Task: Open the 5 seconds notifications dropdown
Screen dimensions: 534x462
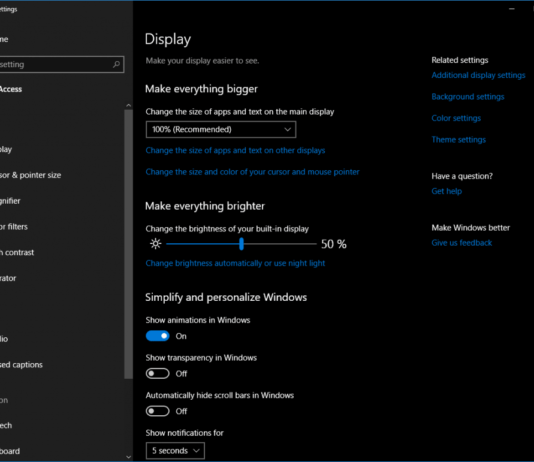Action: click(x=175, y=450)
